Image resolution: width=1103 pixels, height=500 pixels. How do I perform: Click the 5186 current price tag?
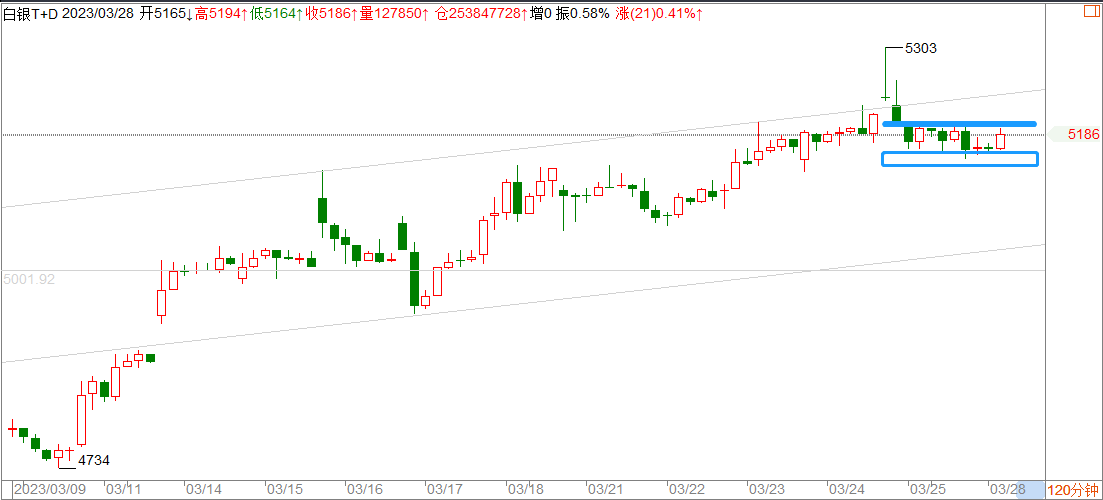point(1076,134)
